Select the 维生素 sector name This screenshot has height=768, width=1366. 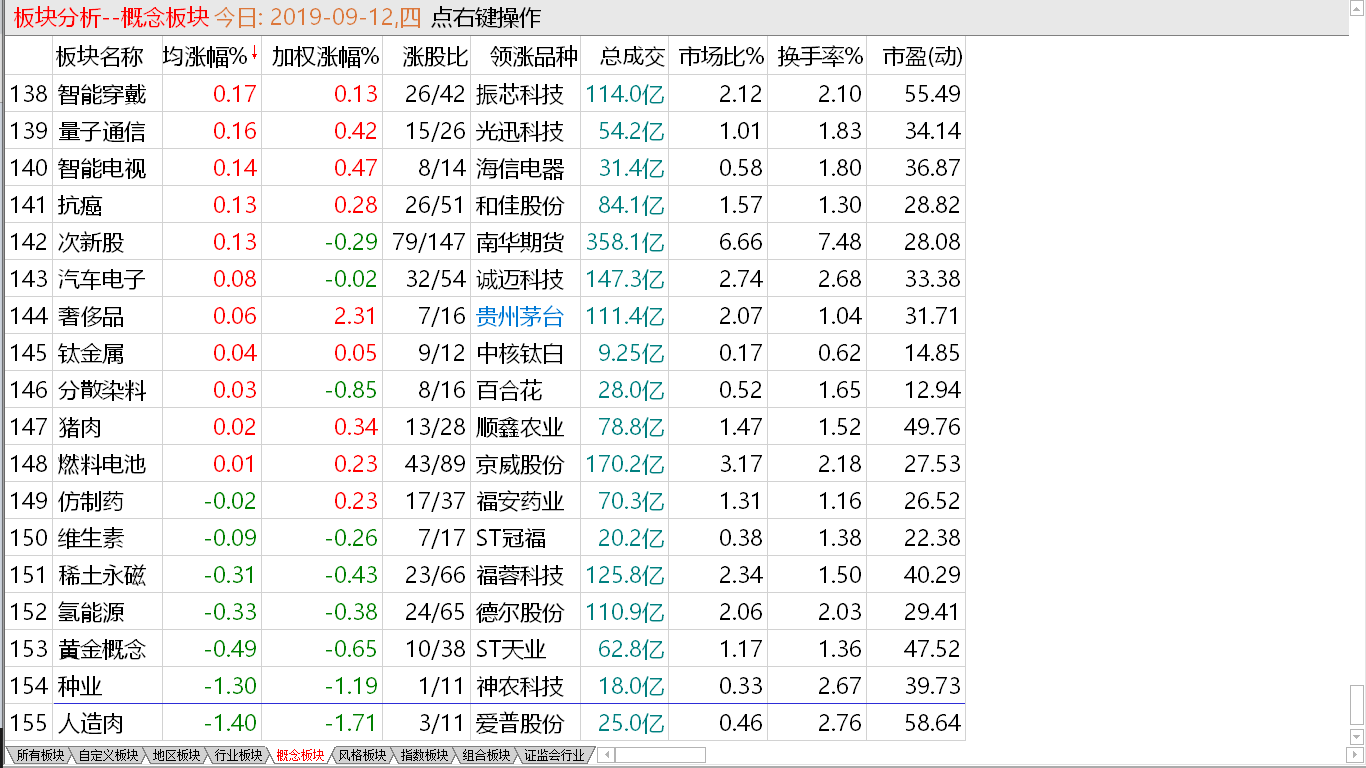pyautogui.click(x=91, y=538)
